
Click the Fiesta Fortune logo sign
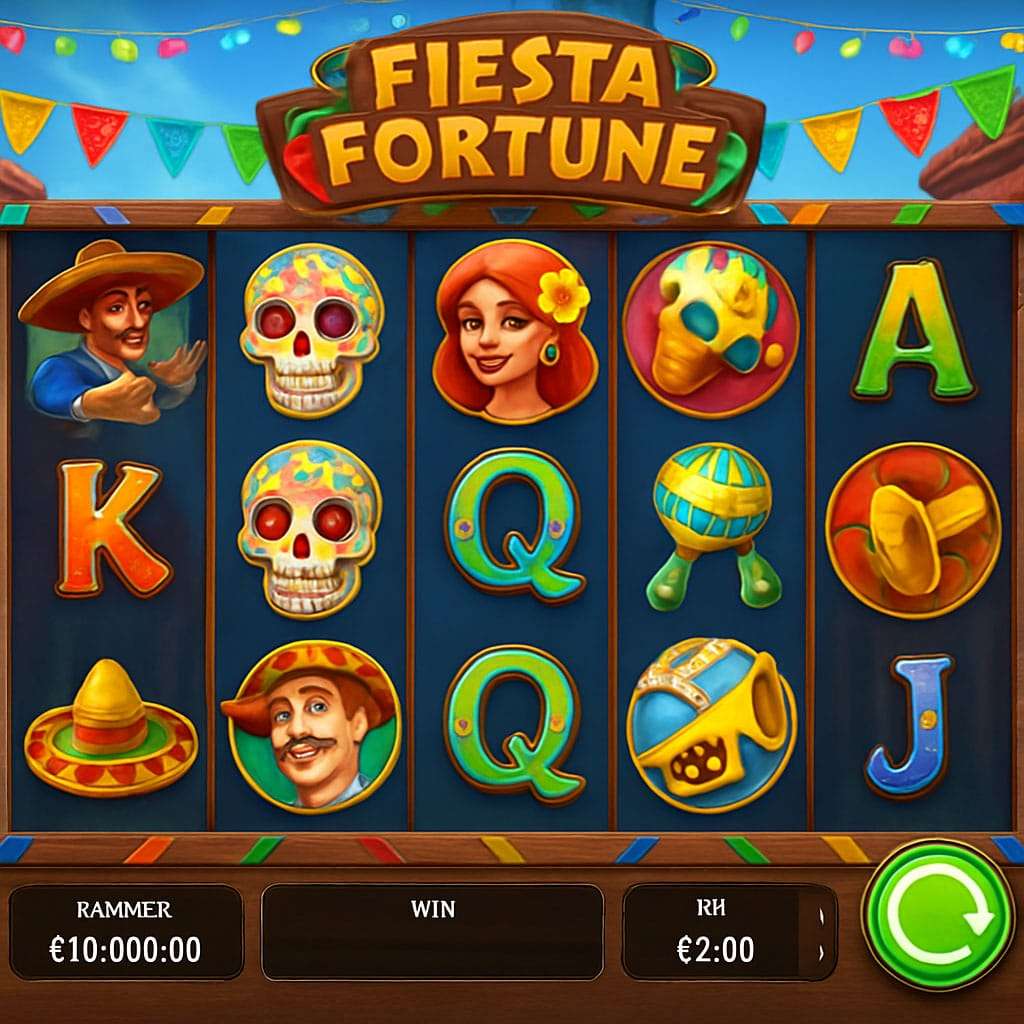click(511, 115)
